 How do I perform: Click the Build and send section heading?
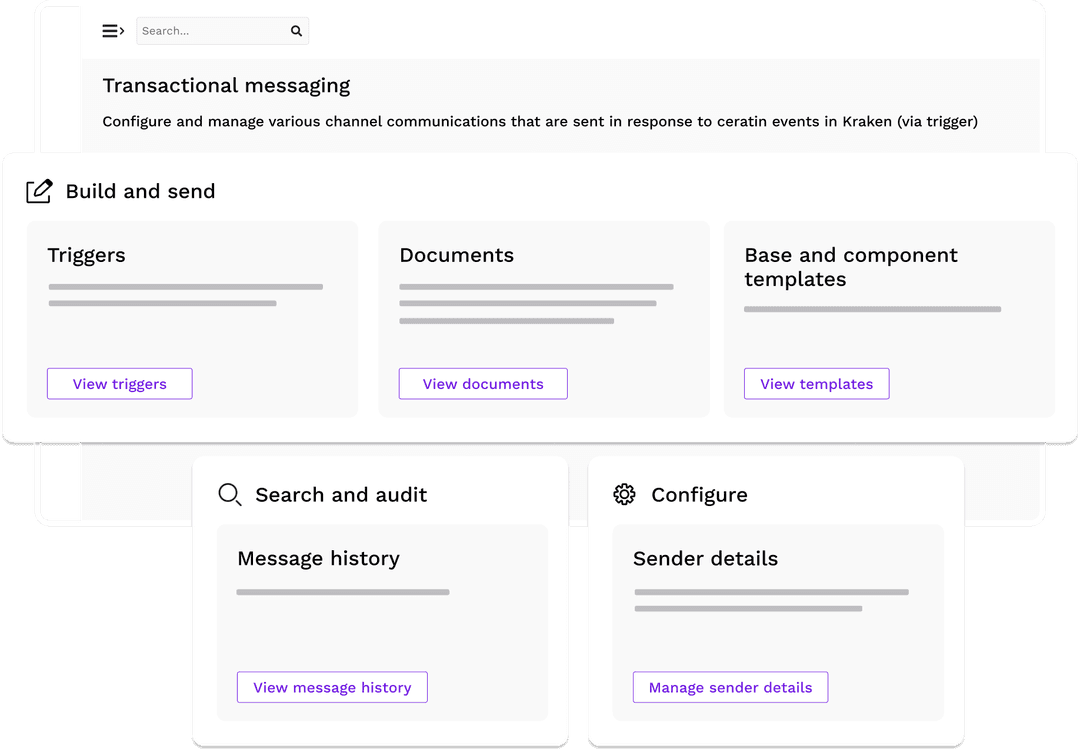[x=140, y=191]
